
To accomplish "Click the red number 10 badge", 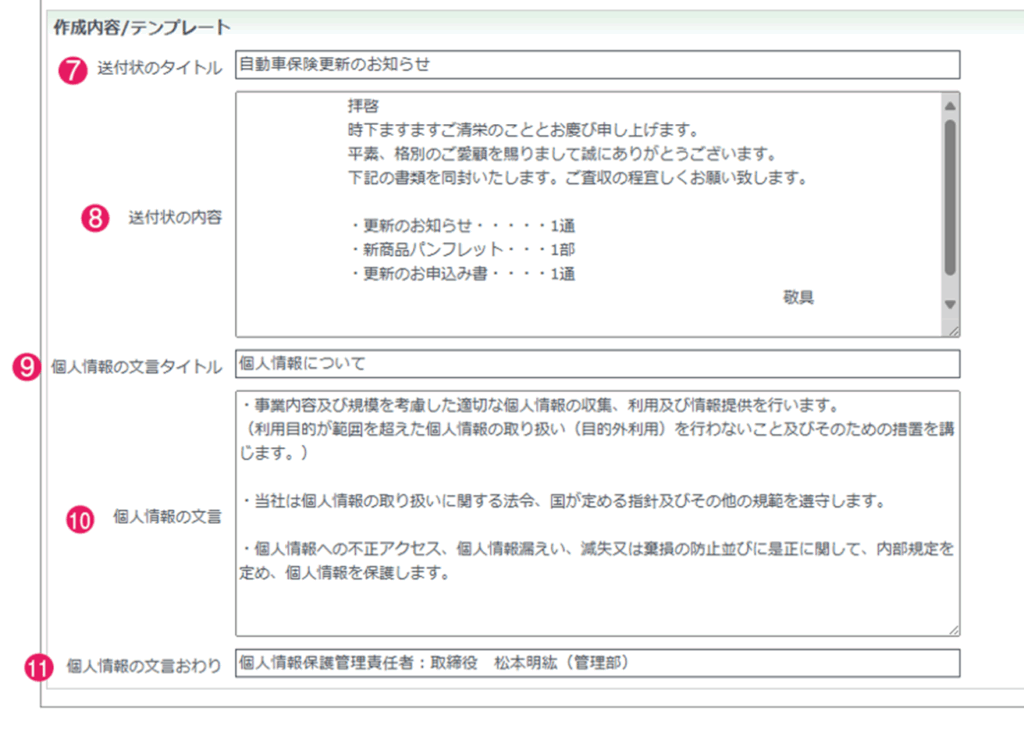I will (x=80, y=517).
